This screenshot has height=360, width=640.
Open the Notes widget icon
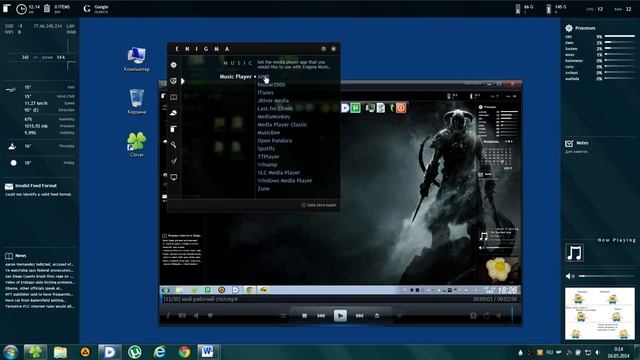pyautogui.click(x=569, y=143)
